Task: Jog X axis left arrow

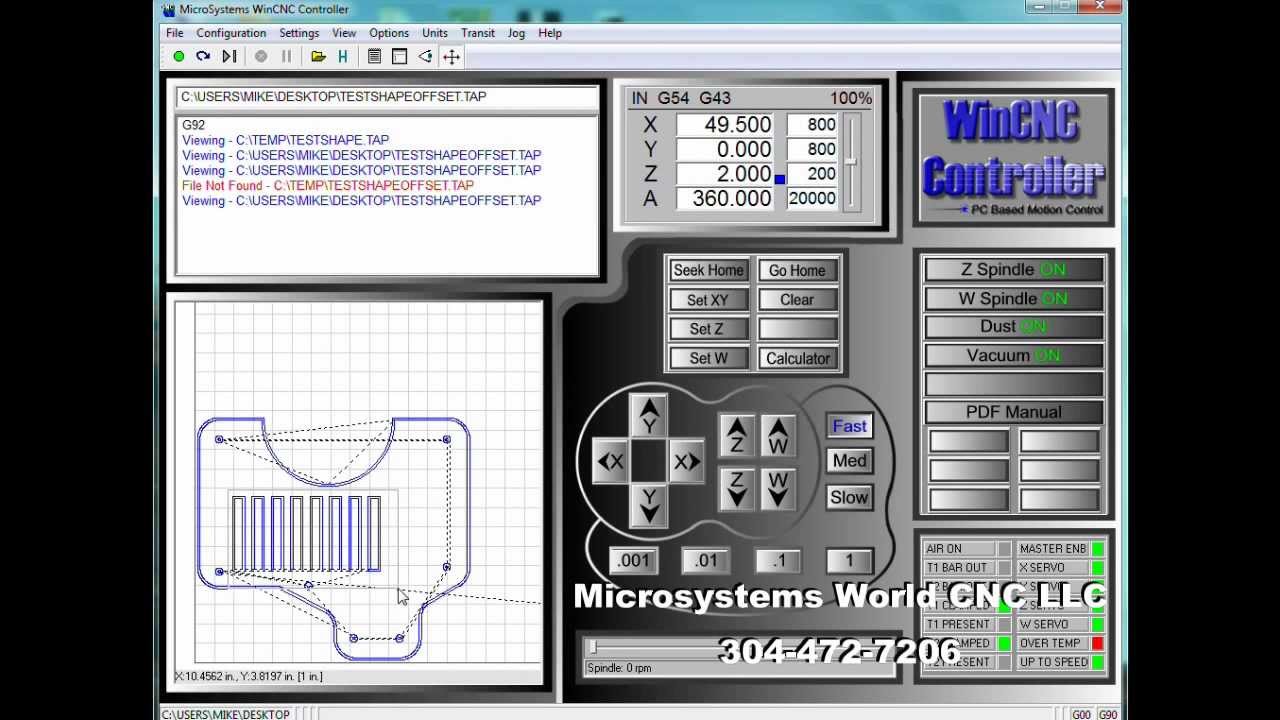Action: click(611, 461)
